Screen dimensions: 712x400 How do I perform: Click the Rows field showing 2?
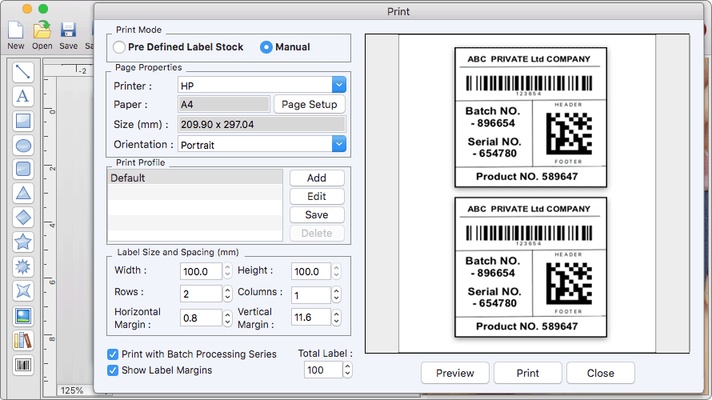[x=201, y=294]
